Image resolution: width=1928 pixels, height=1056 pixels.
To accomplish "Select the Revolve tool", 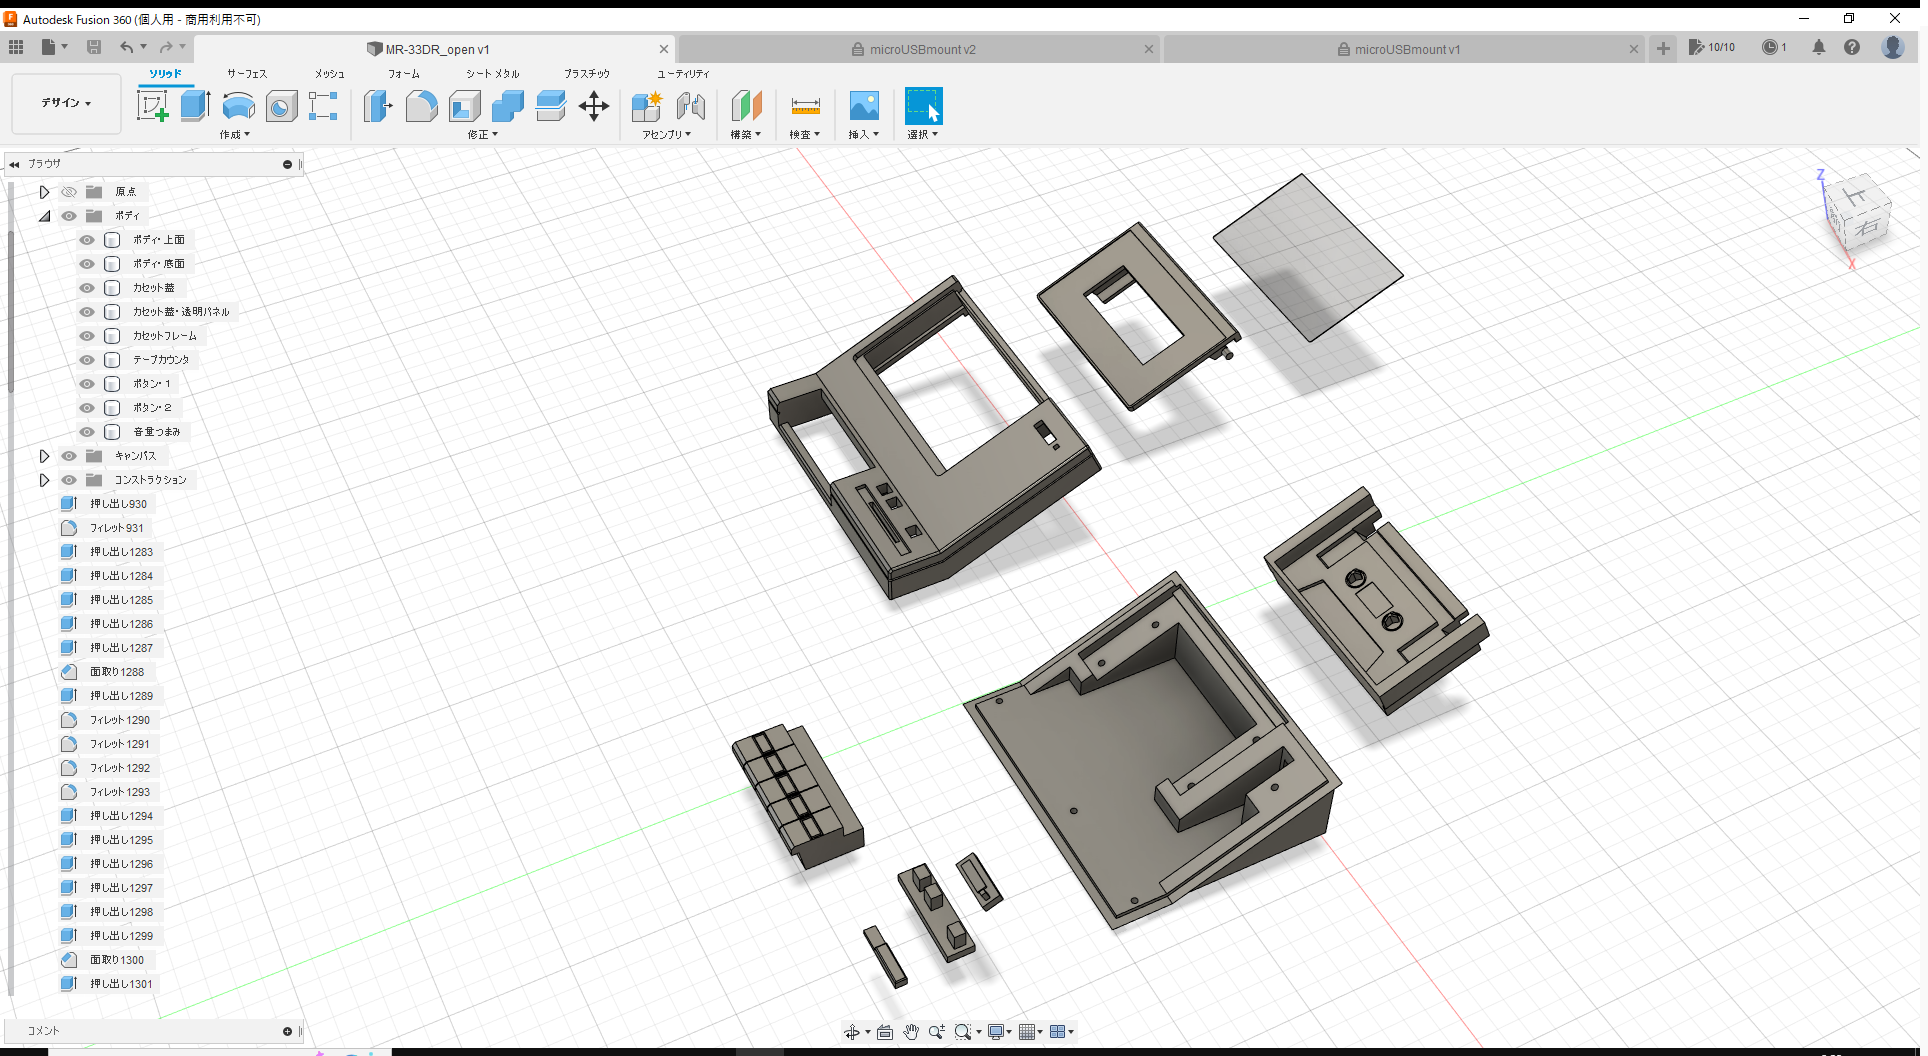I will click(x=238, y=105).
